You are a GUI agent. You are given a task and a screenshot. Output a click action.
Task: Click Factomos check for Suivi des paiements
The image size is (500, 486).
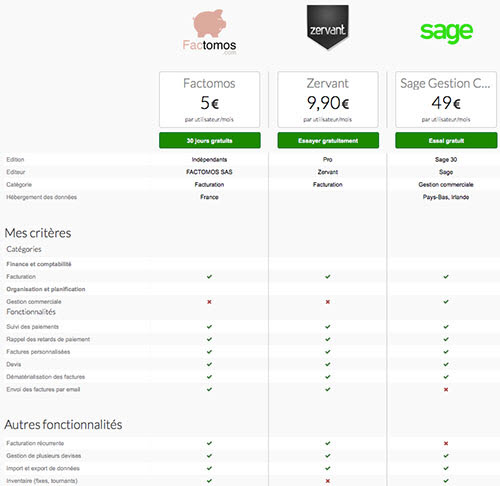coord(209,327)
